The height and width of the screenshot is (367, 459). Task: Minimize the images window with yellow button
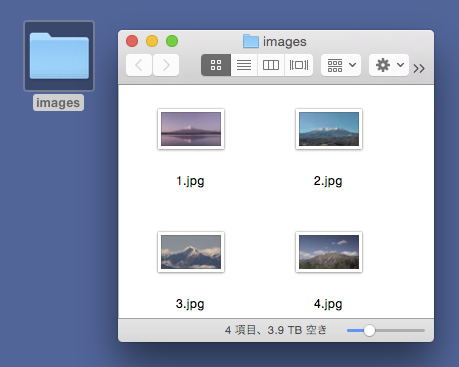152,41
